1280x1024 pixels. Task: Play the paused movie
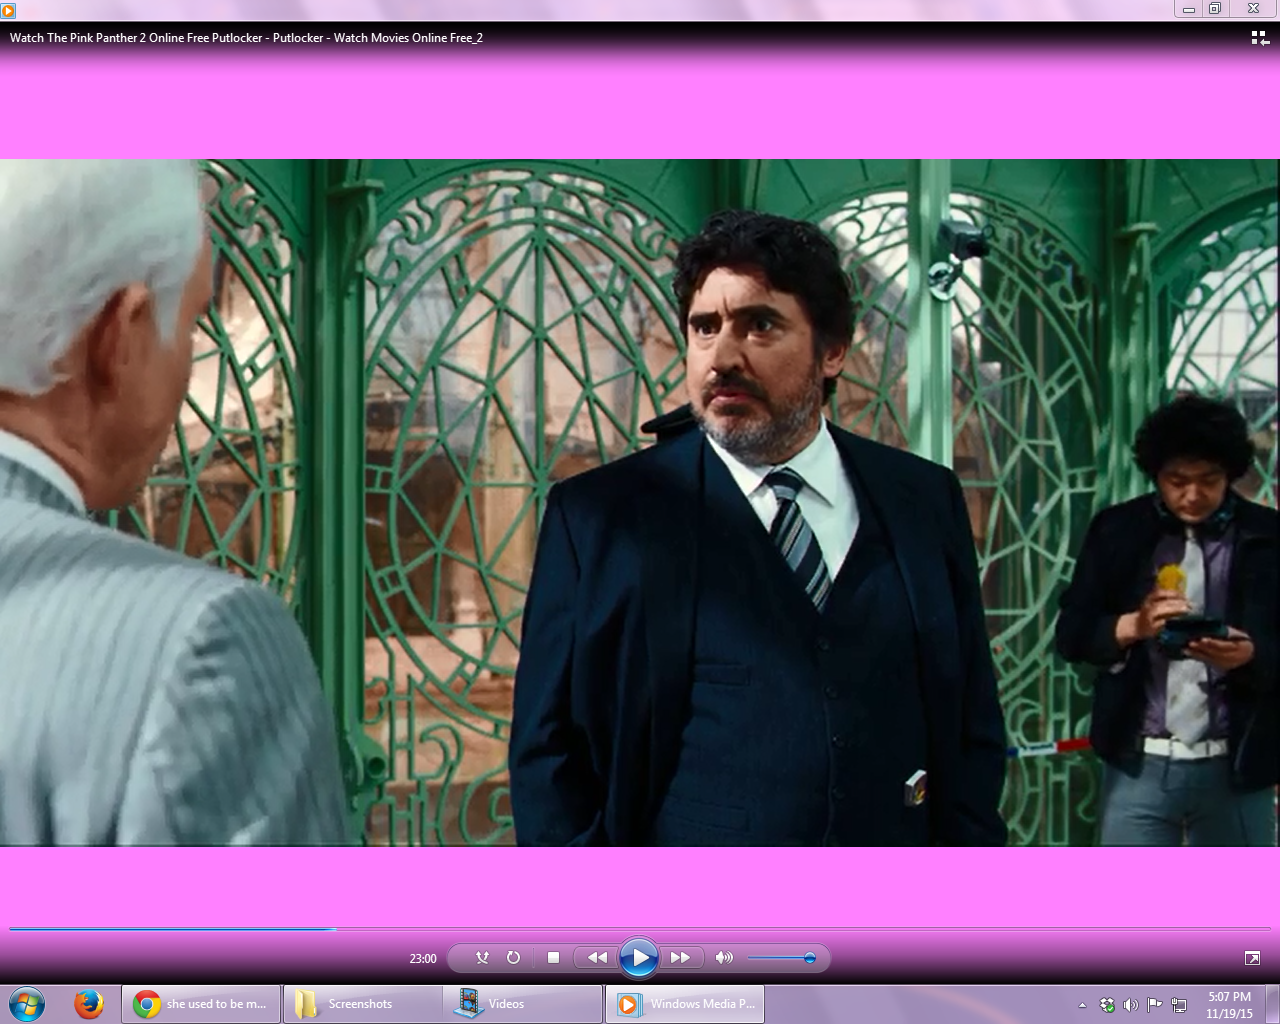(639, 958)
